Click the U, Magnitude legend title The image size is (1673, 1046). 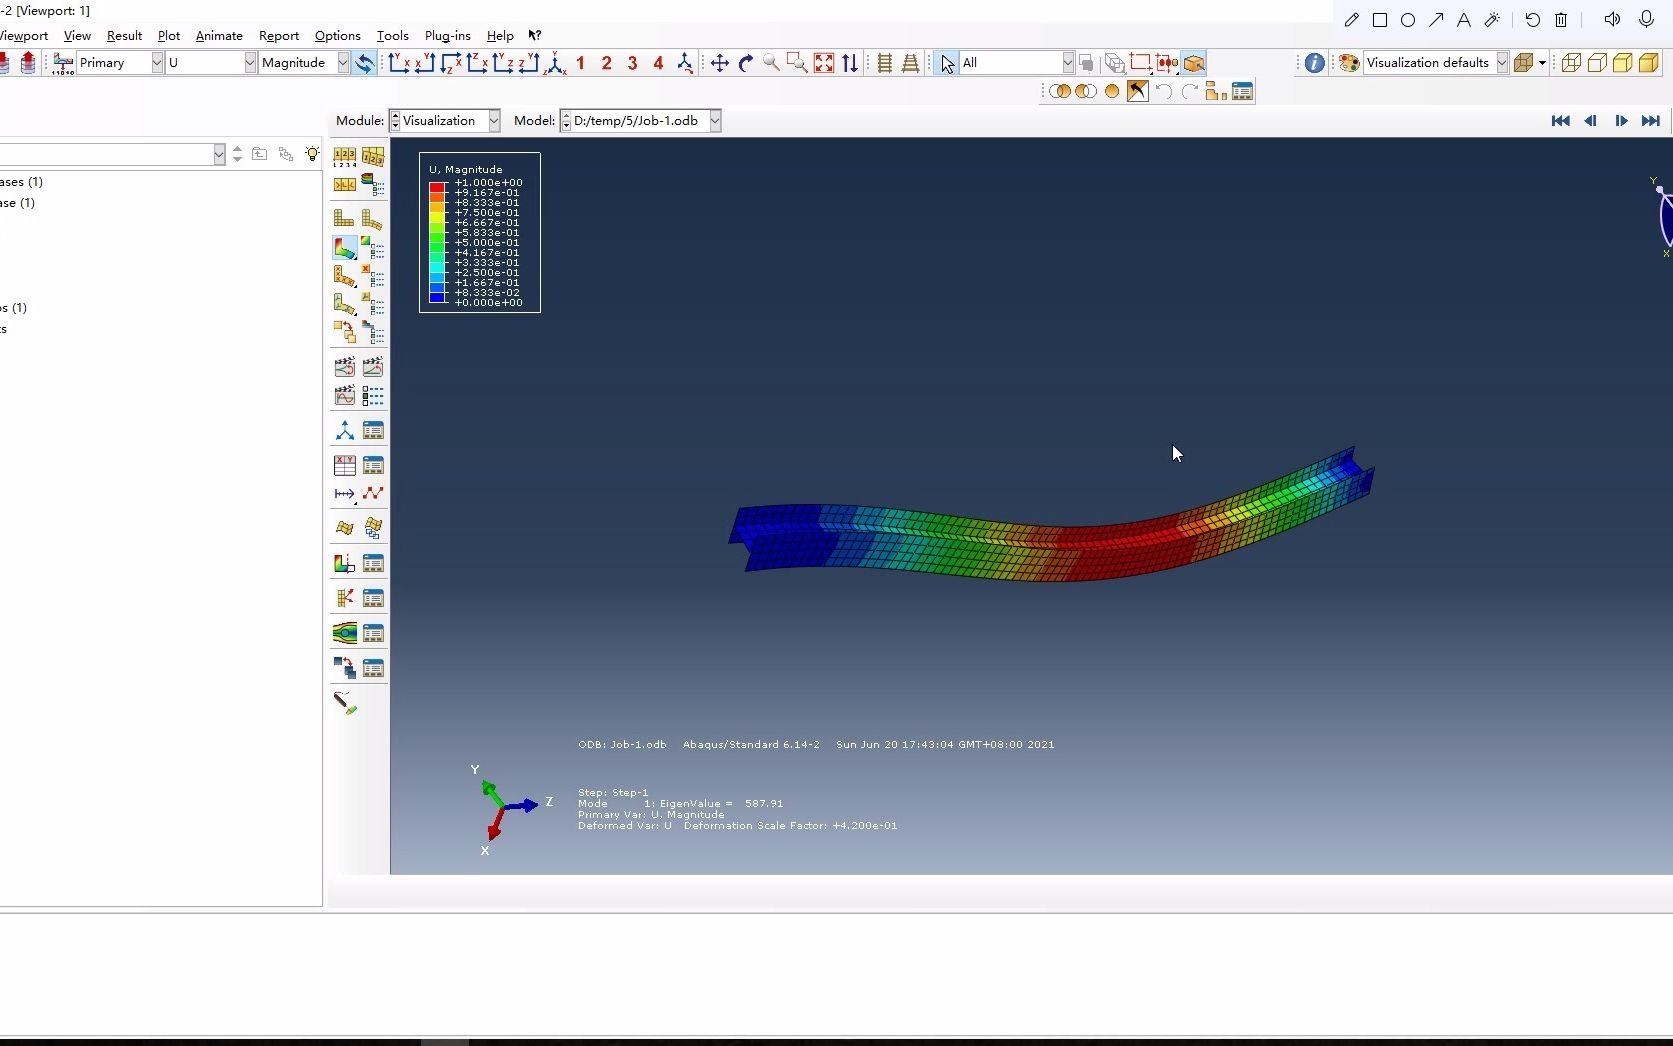click(466, 169)
